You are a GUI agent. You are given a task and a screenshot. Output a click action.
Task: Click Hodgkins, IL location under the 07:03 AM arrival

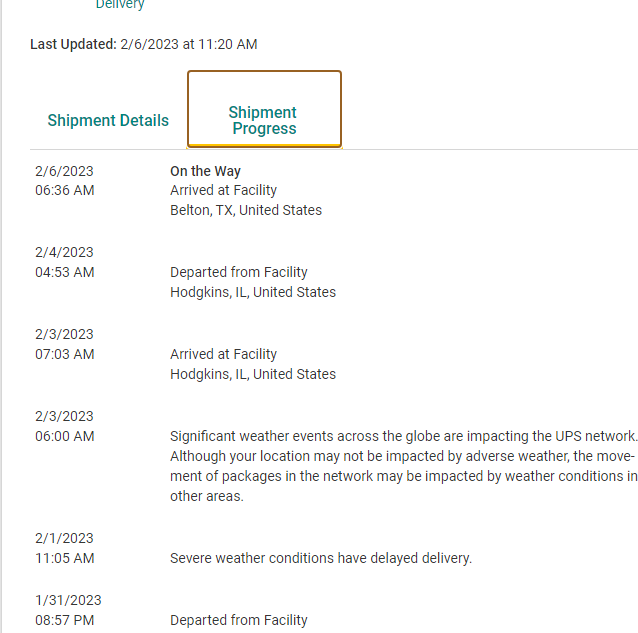[253, 374]
